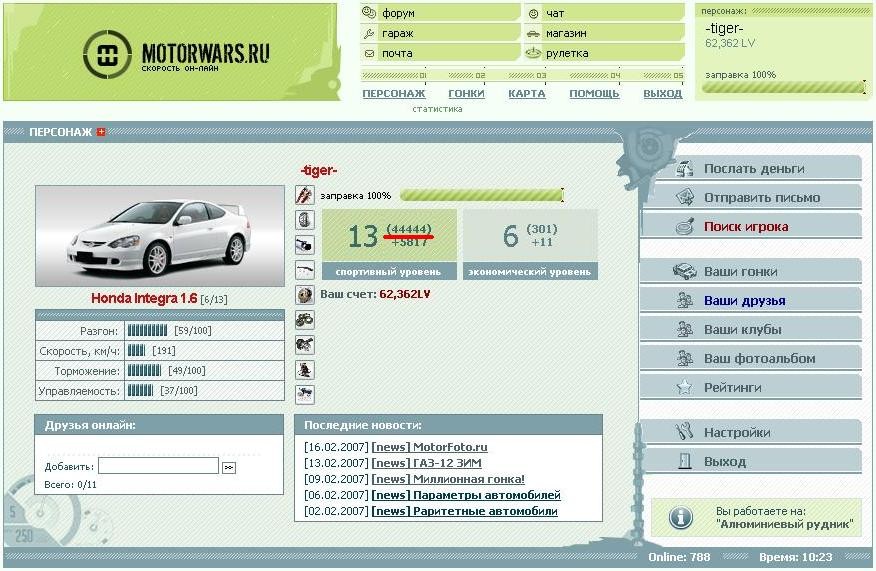Viewport: 876px width, 571px height.
Task: Click the Выход door icon
Action: [x=685, y=461]
